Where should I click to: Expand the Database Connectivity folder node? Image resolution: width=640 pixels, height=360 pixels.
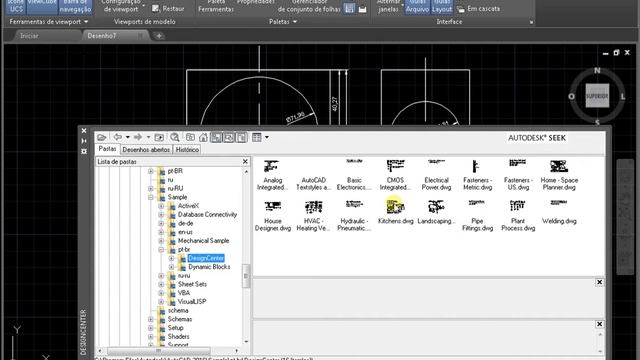[161, 215]
